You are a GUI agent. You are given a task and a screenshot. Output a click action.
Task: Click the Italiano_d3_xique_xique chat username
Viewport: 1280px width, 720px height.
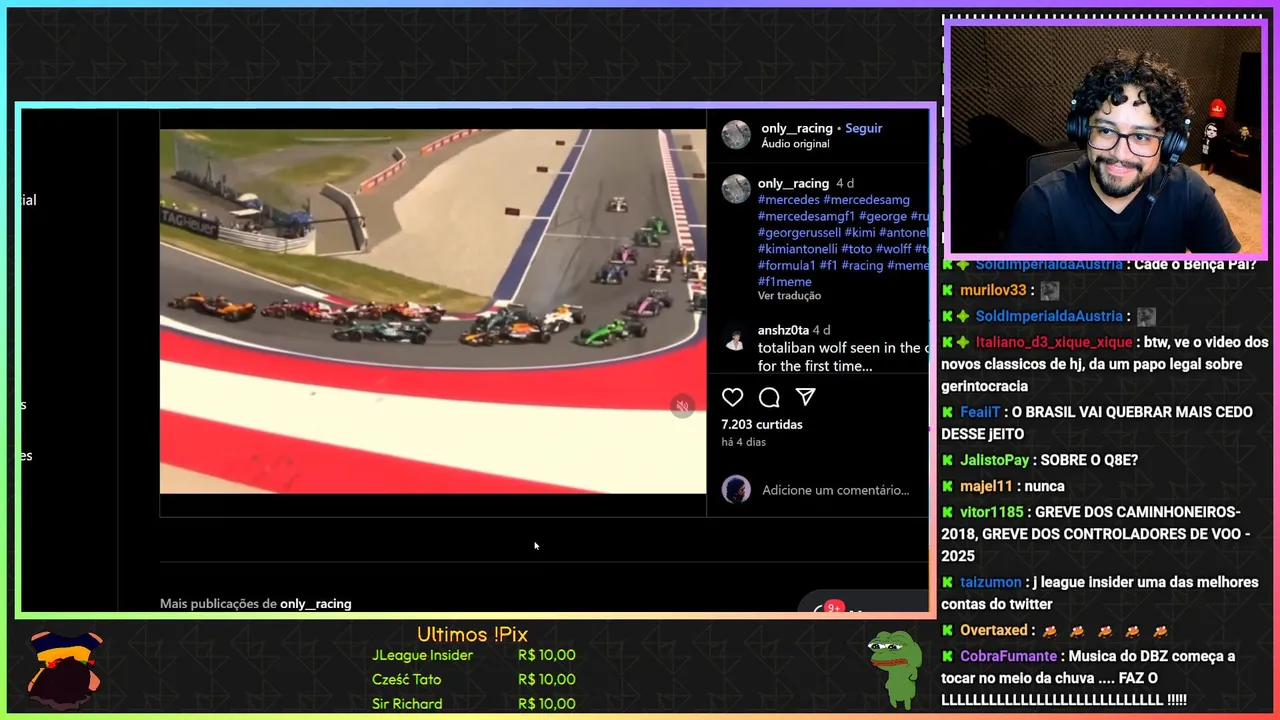click(x=1054, y=342)
